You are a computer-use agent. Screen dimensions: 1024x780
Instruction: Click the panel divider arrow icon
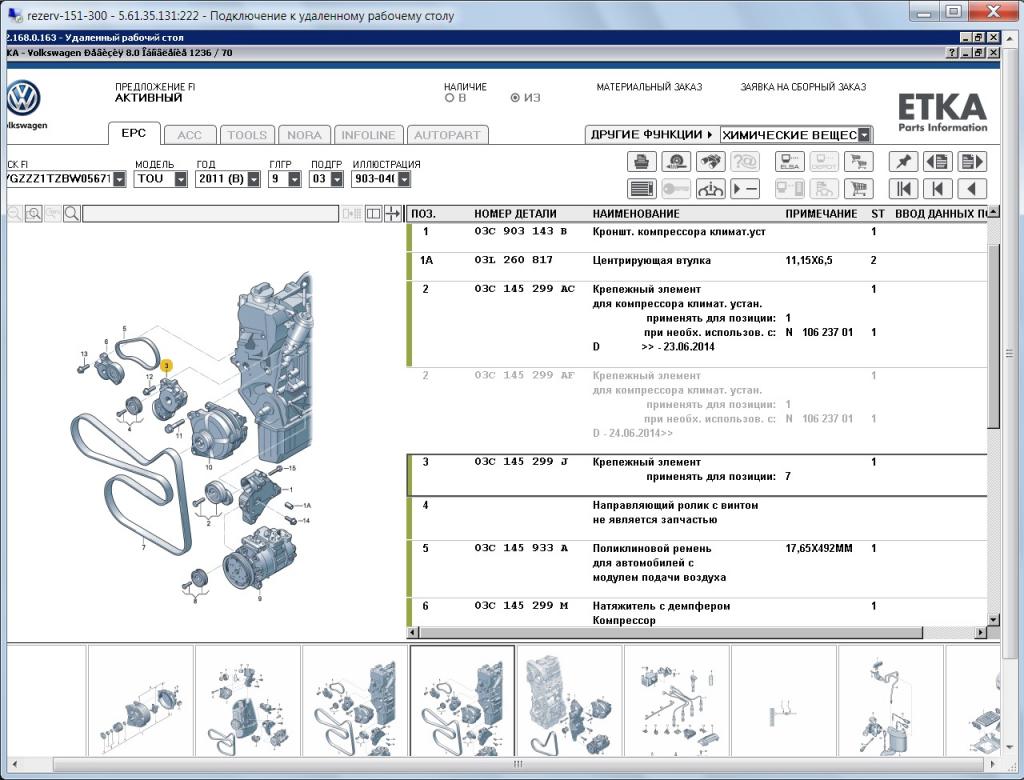(392, 214)
